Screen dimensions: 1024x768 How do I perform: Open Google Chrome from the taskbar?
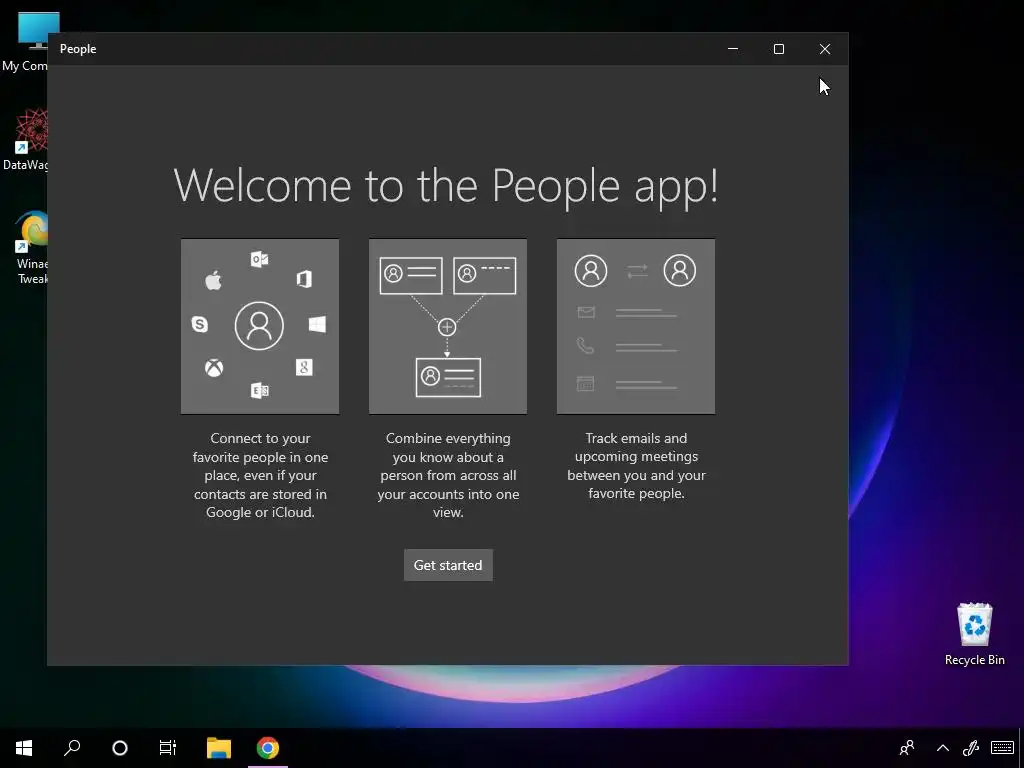coord(268,748)
